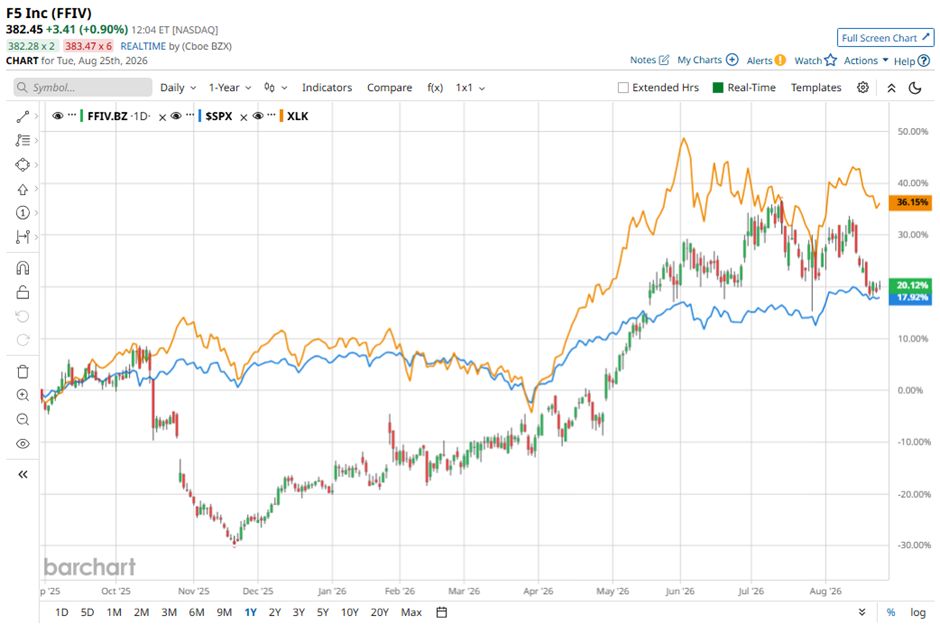Select the 2Y time range
Viewport: 940px width, 625px height.
(x=275, y=612)
